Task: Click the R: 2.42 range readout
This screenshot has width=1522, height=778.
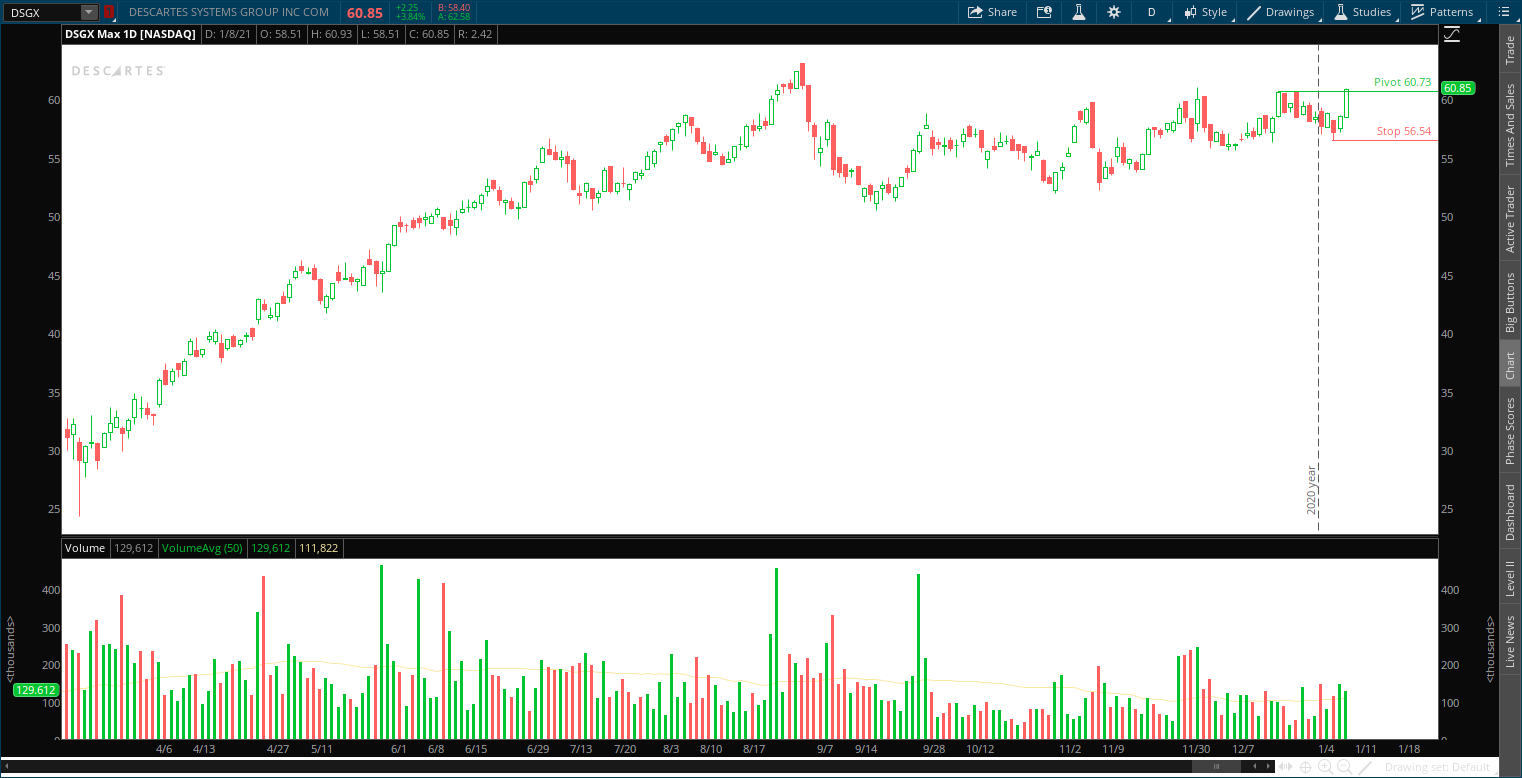Action: (474, 34)
